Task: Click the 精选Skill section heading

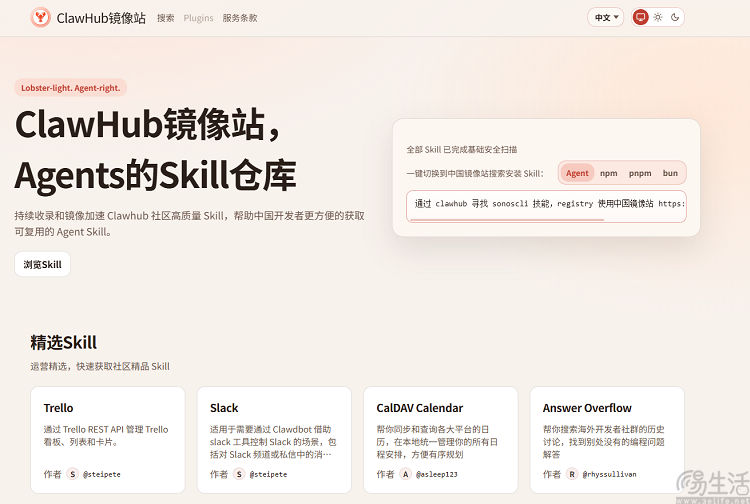Action: (x=64, y=342)
